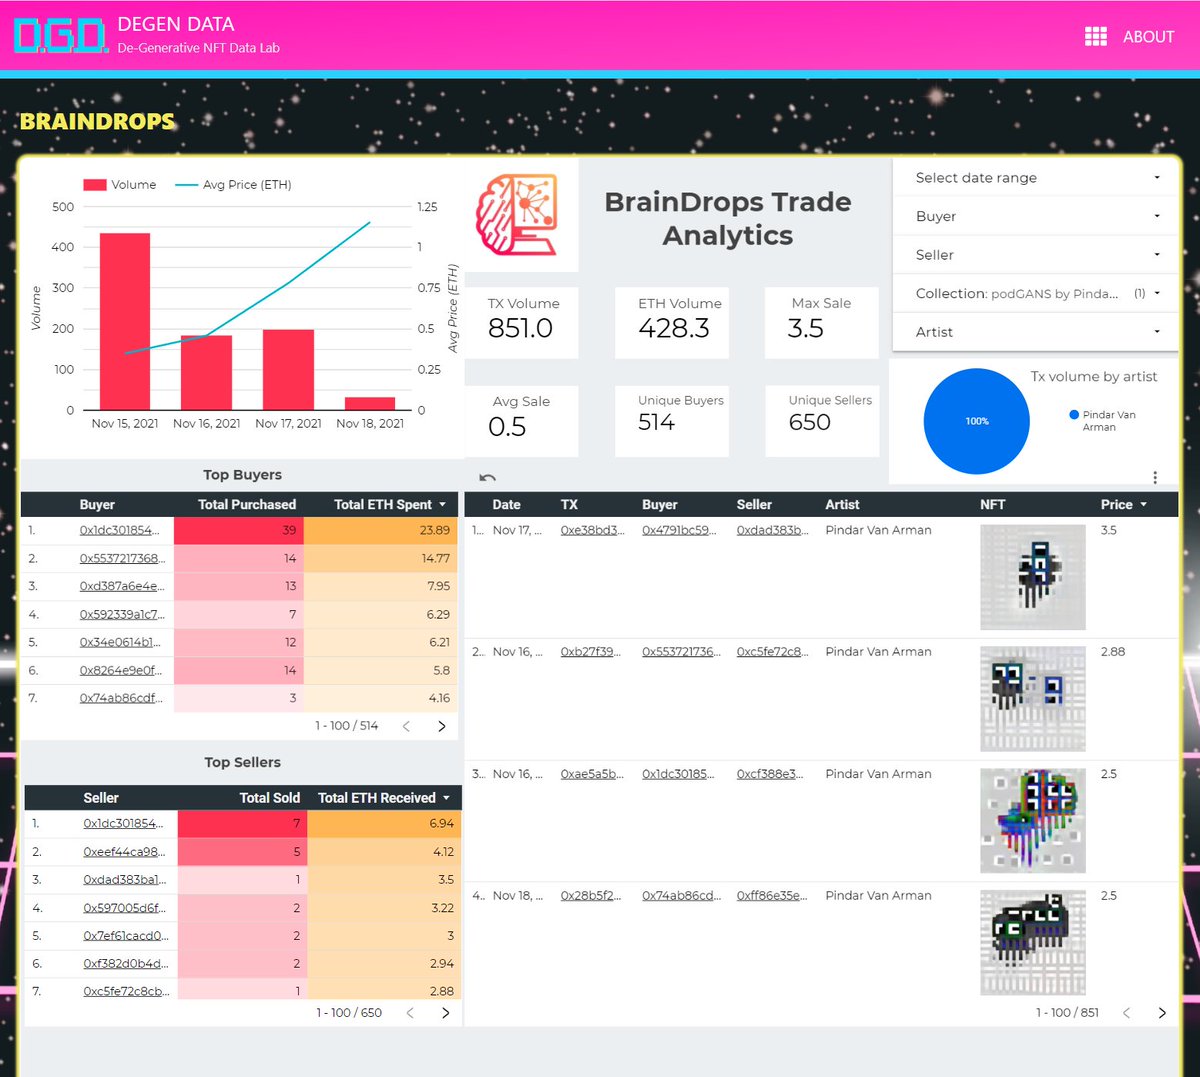Toggle the Avg Price (ETH) legend entry
The width and height of the screenshot is (1200, 1077).
[233, 185]
